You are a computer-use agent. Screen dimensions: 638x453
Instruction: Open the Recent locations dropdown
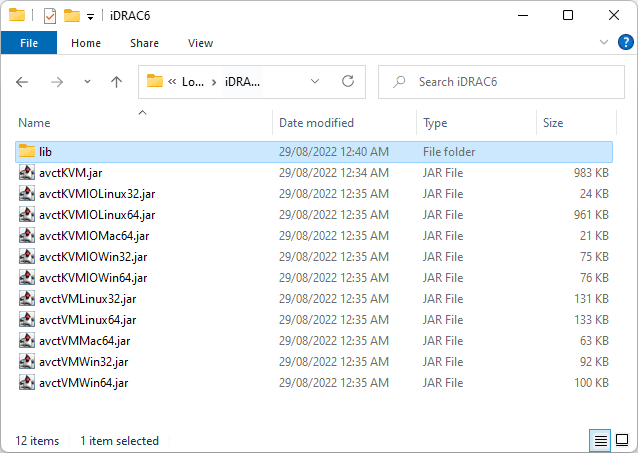87,82
